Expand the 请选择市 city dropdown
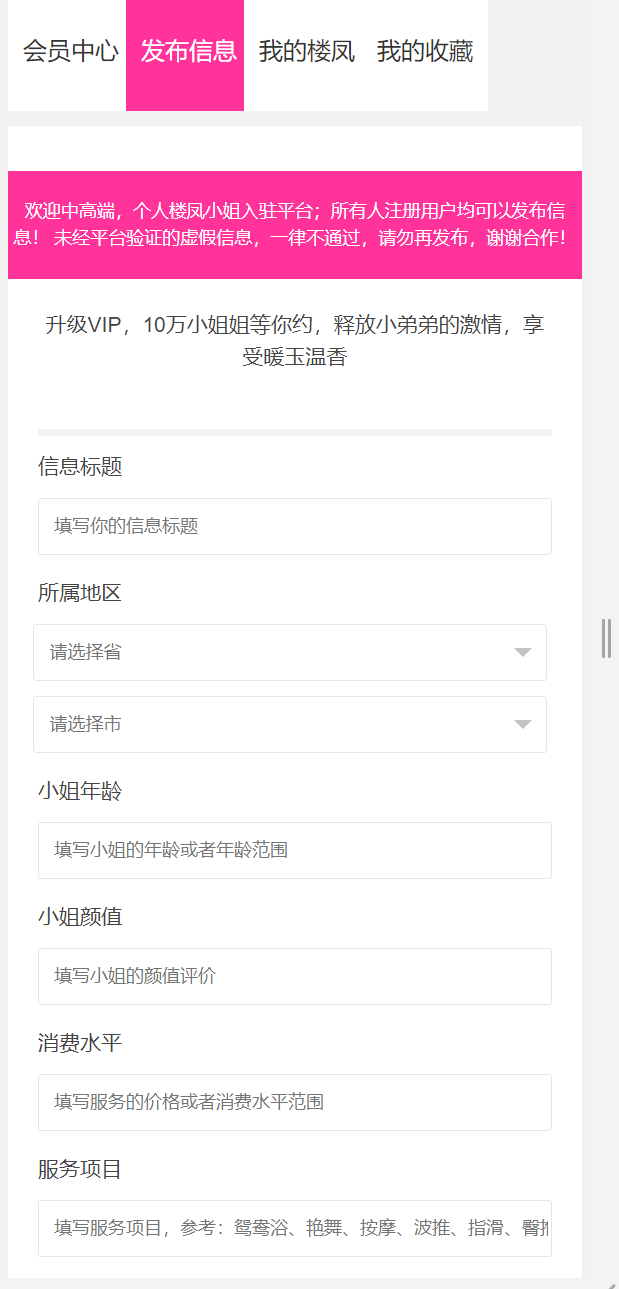The image size is (619, 1289). click(x=280, y=724)
